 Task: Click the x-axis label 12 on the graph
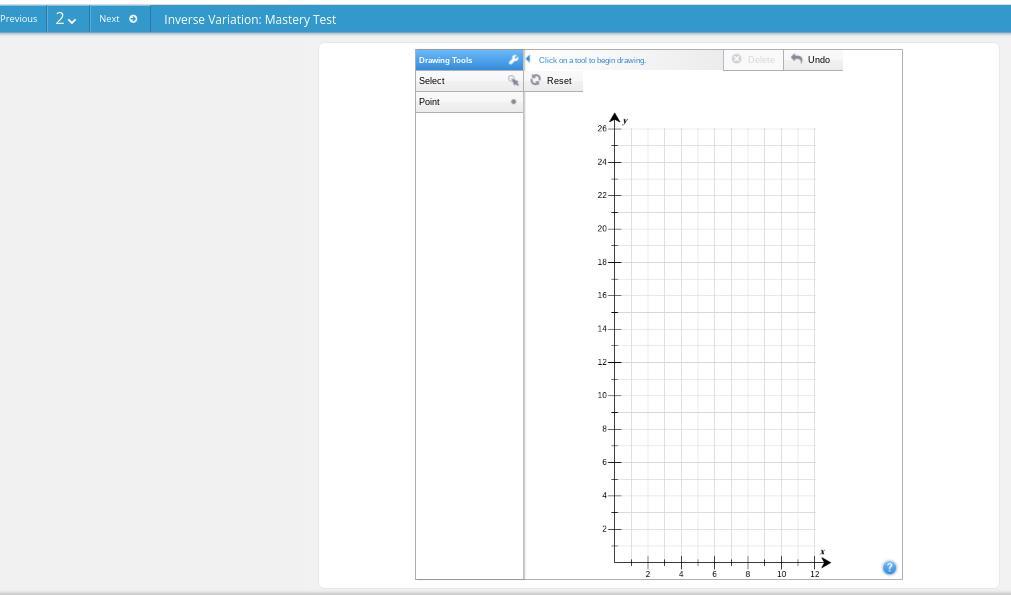click(815, 574)
